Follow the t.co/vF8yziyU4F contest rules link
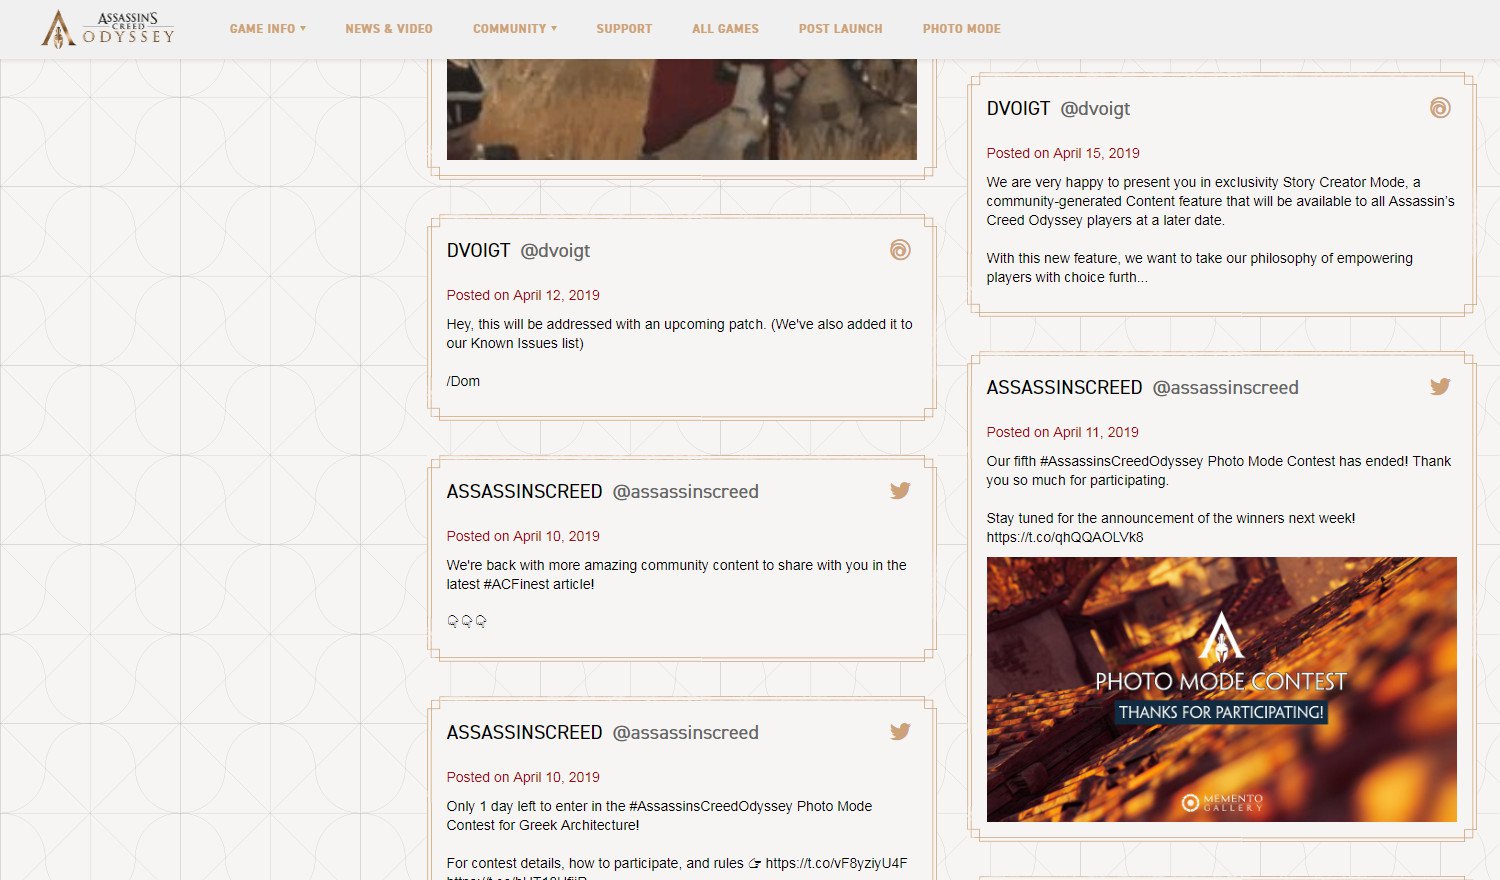This screenshot has width=1500, height=880. (x=836, y=863)
